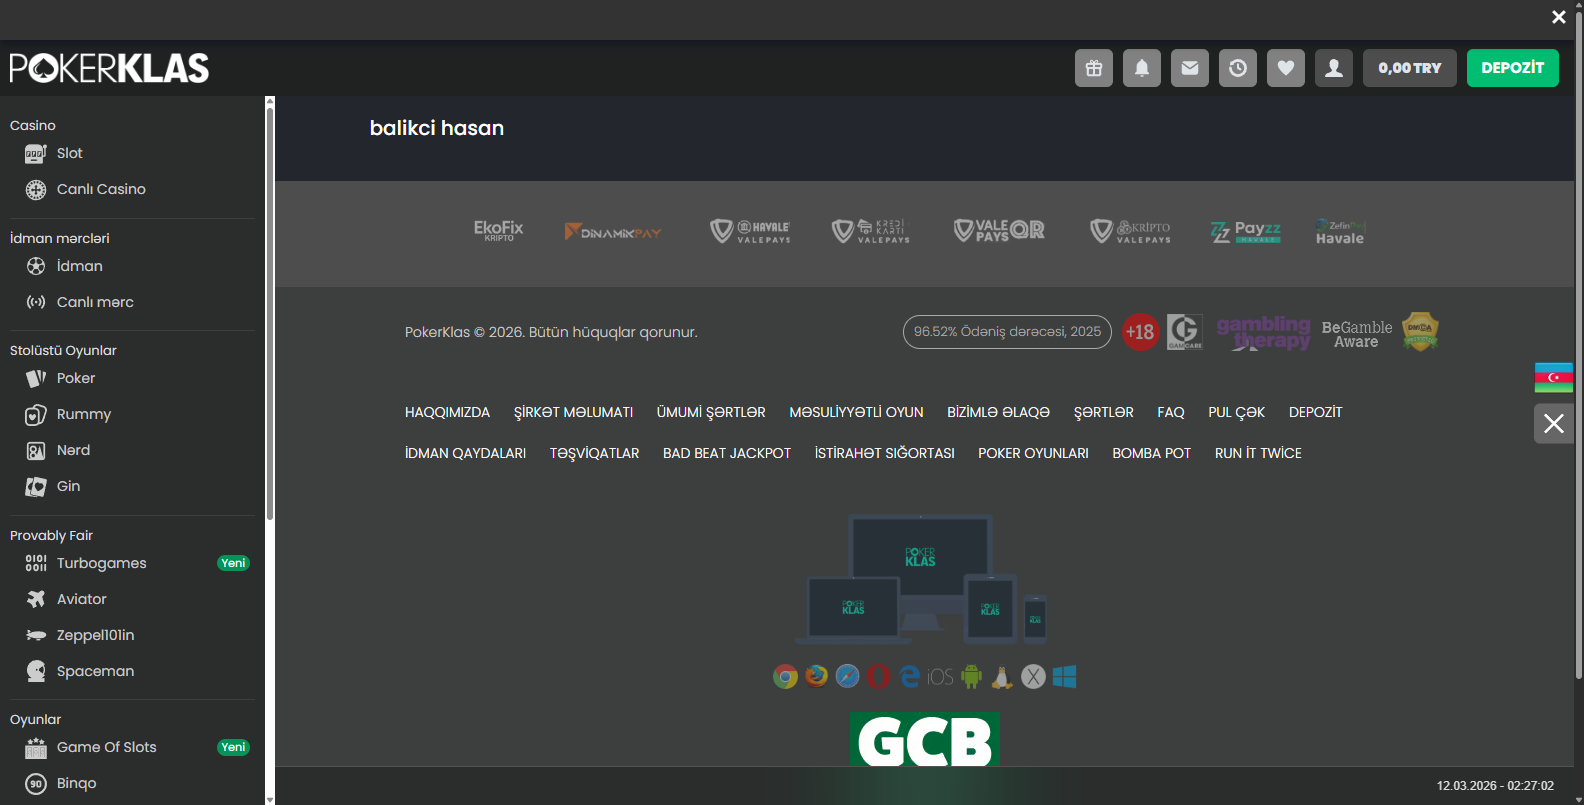Click the +18 age restriction badge

point(1139,332)
